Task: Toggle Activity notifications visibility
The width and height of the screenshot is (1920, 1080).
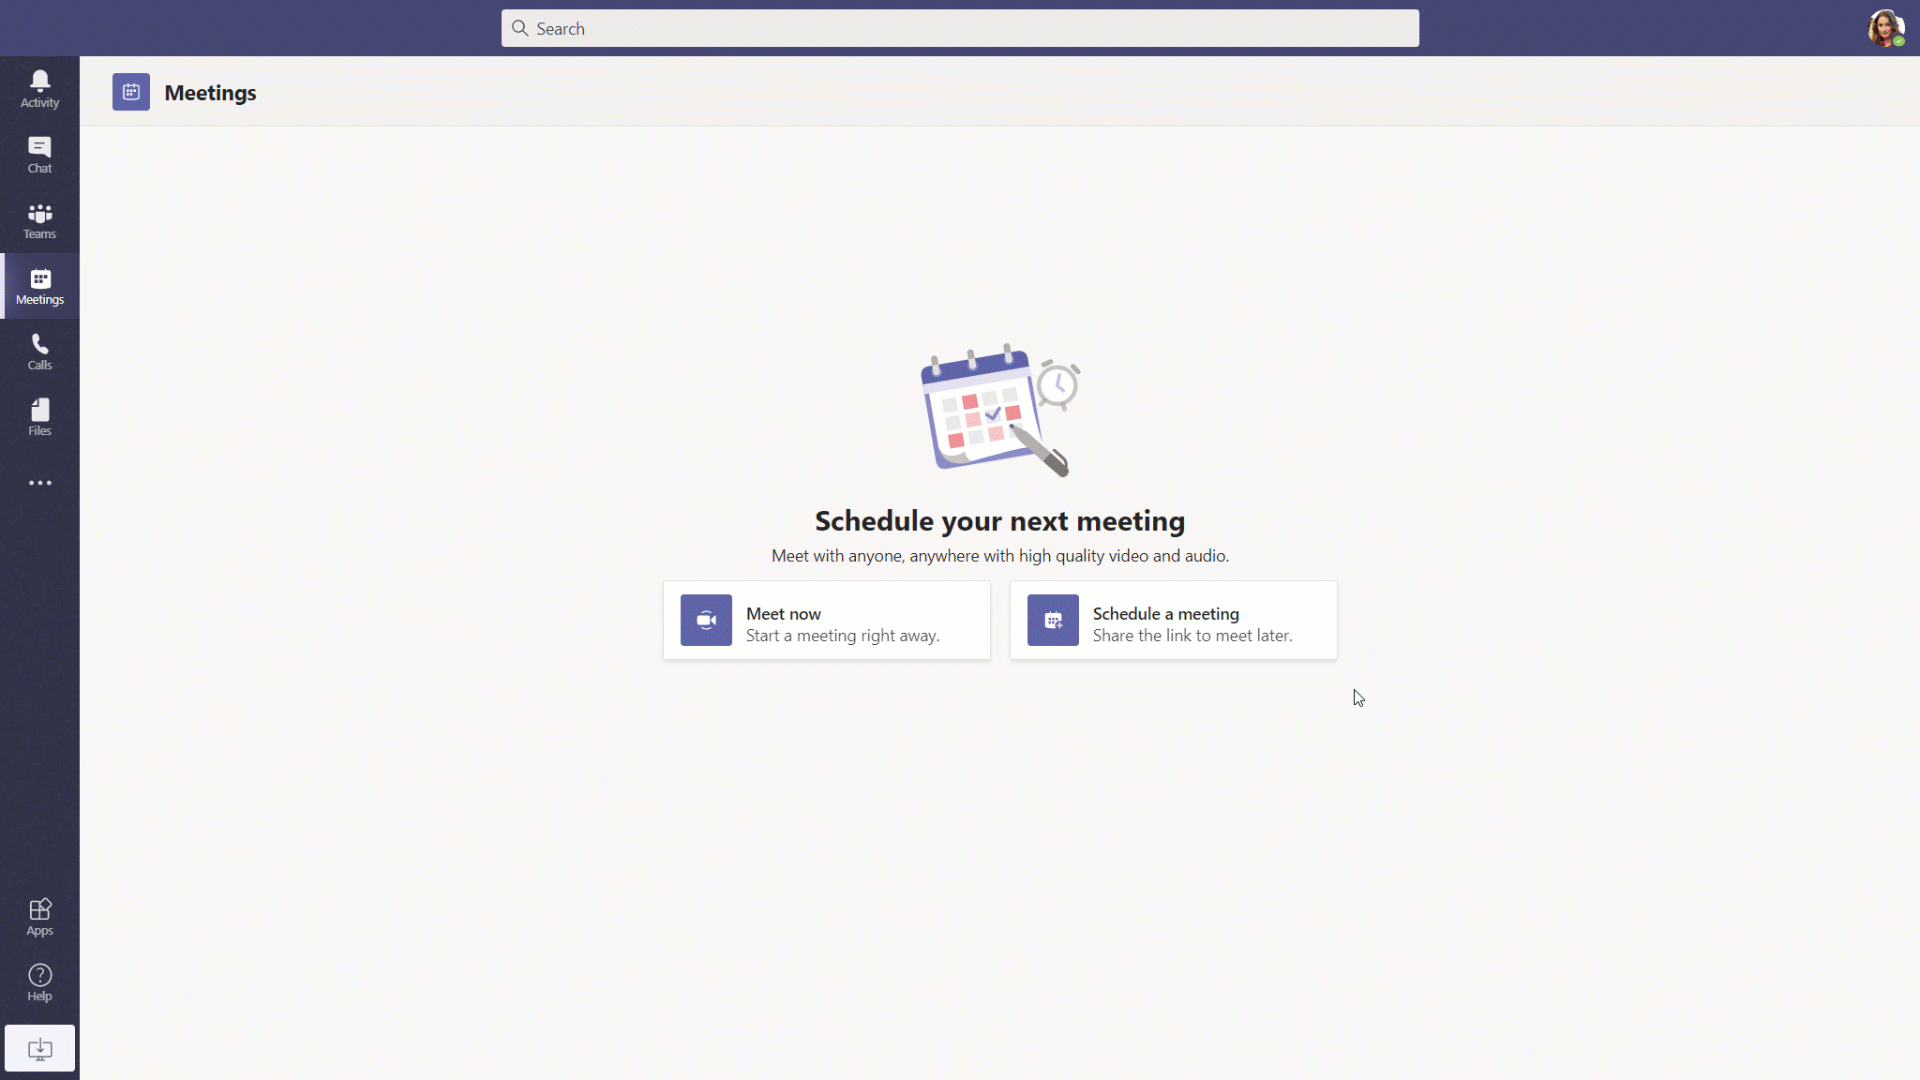Action: (40, 88)
